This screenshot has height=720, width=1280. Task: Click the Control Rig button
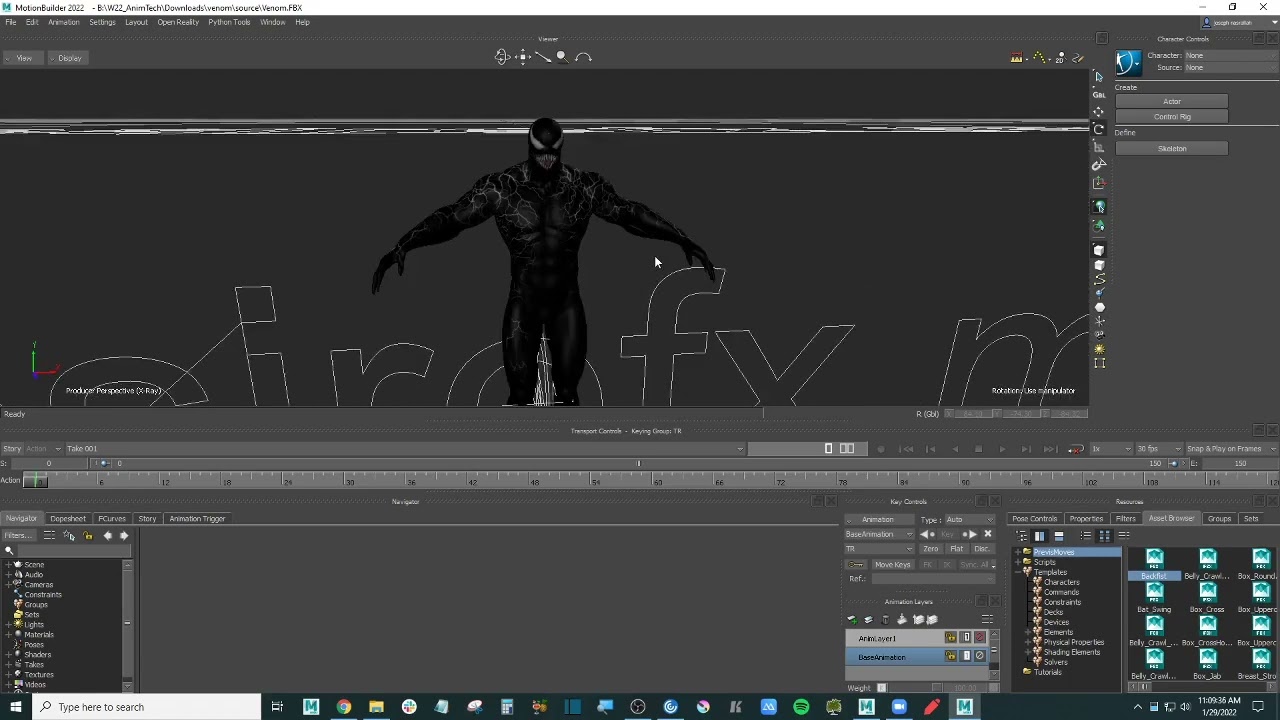(1172, 117)
